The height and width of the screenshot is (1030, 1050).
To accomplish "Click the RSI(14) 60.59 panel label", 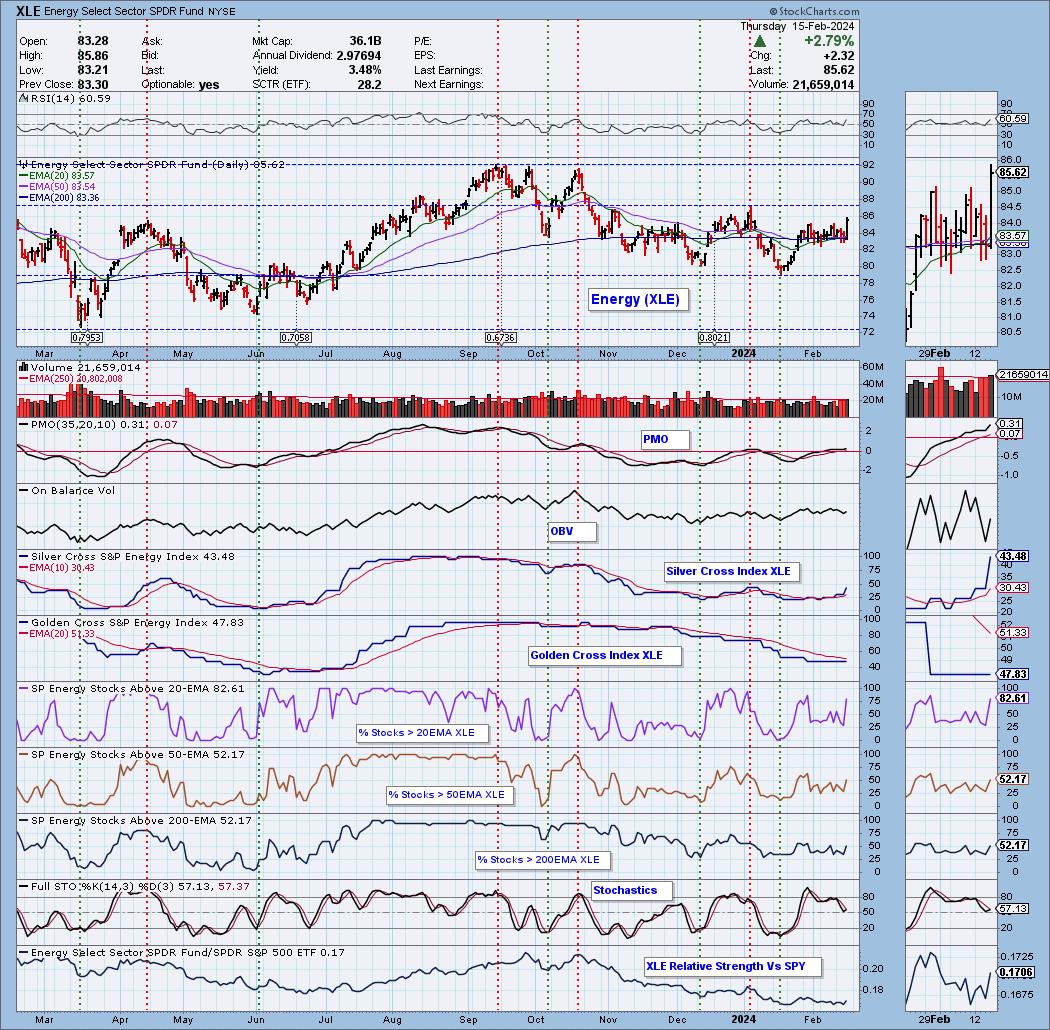I will pos(65,98).
